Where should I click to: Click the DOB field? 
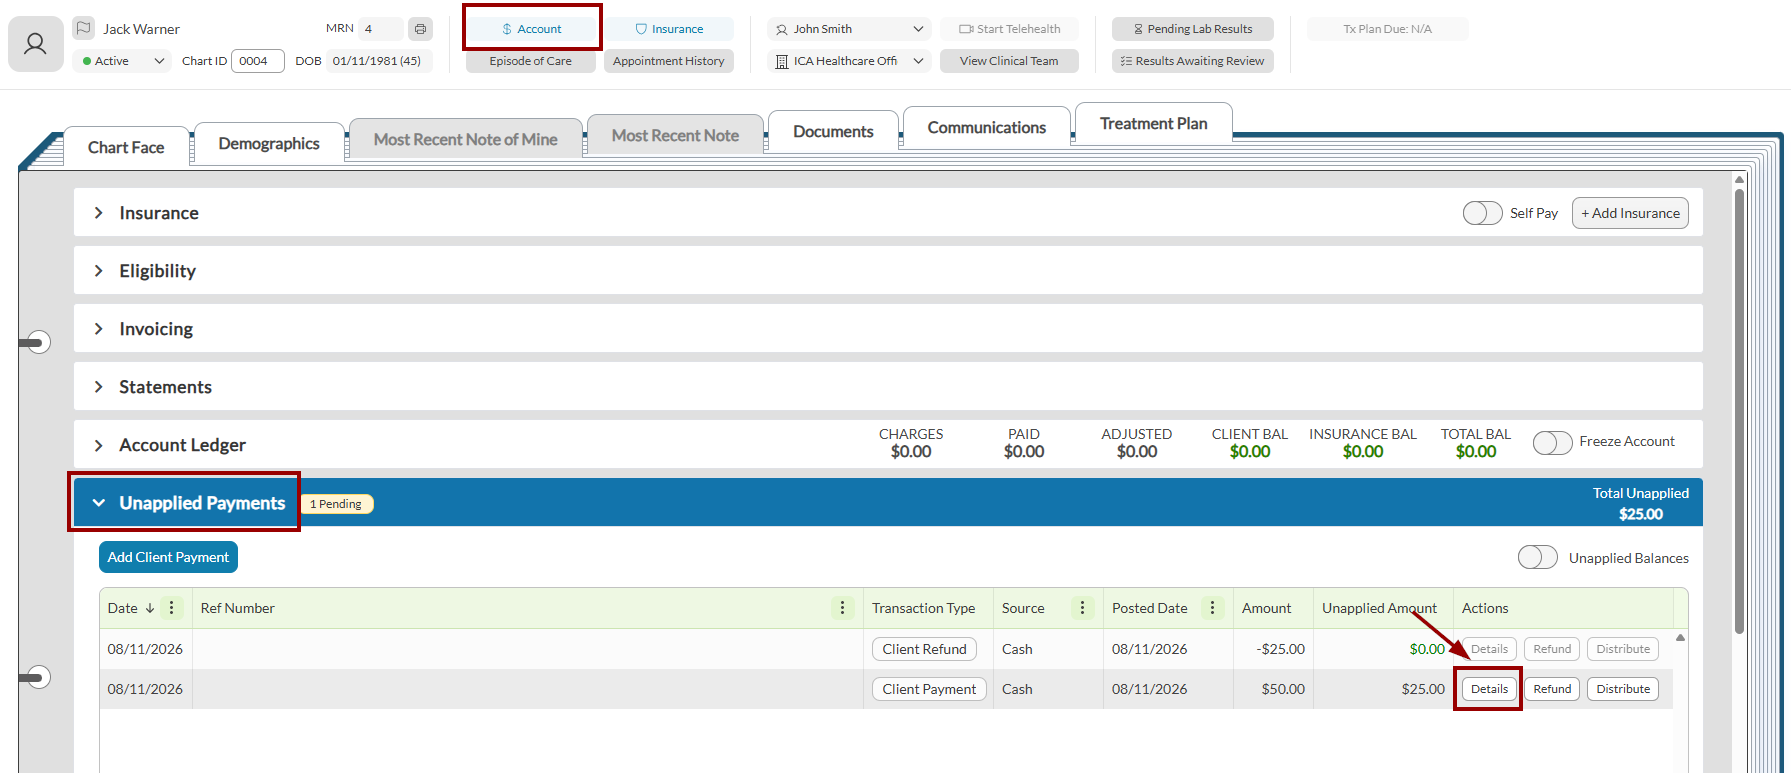(x=378, y=61)
